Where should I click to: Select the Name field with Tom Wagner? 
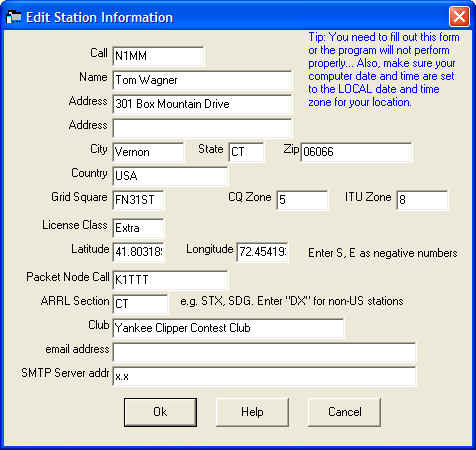[202, 80]
